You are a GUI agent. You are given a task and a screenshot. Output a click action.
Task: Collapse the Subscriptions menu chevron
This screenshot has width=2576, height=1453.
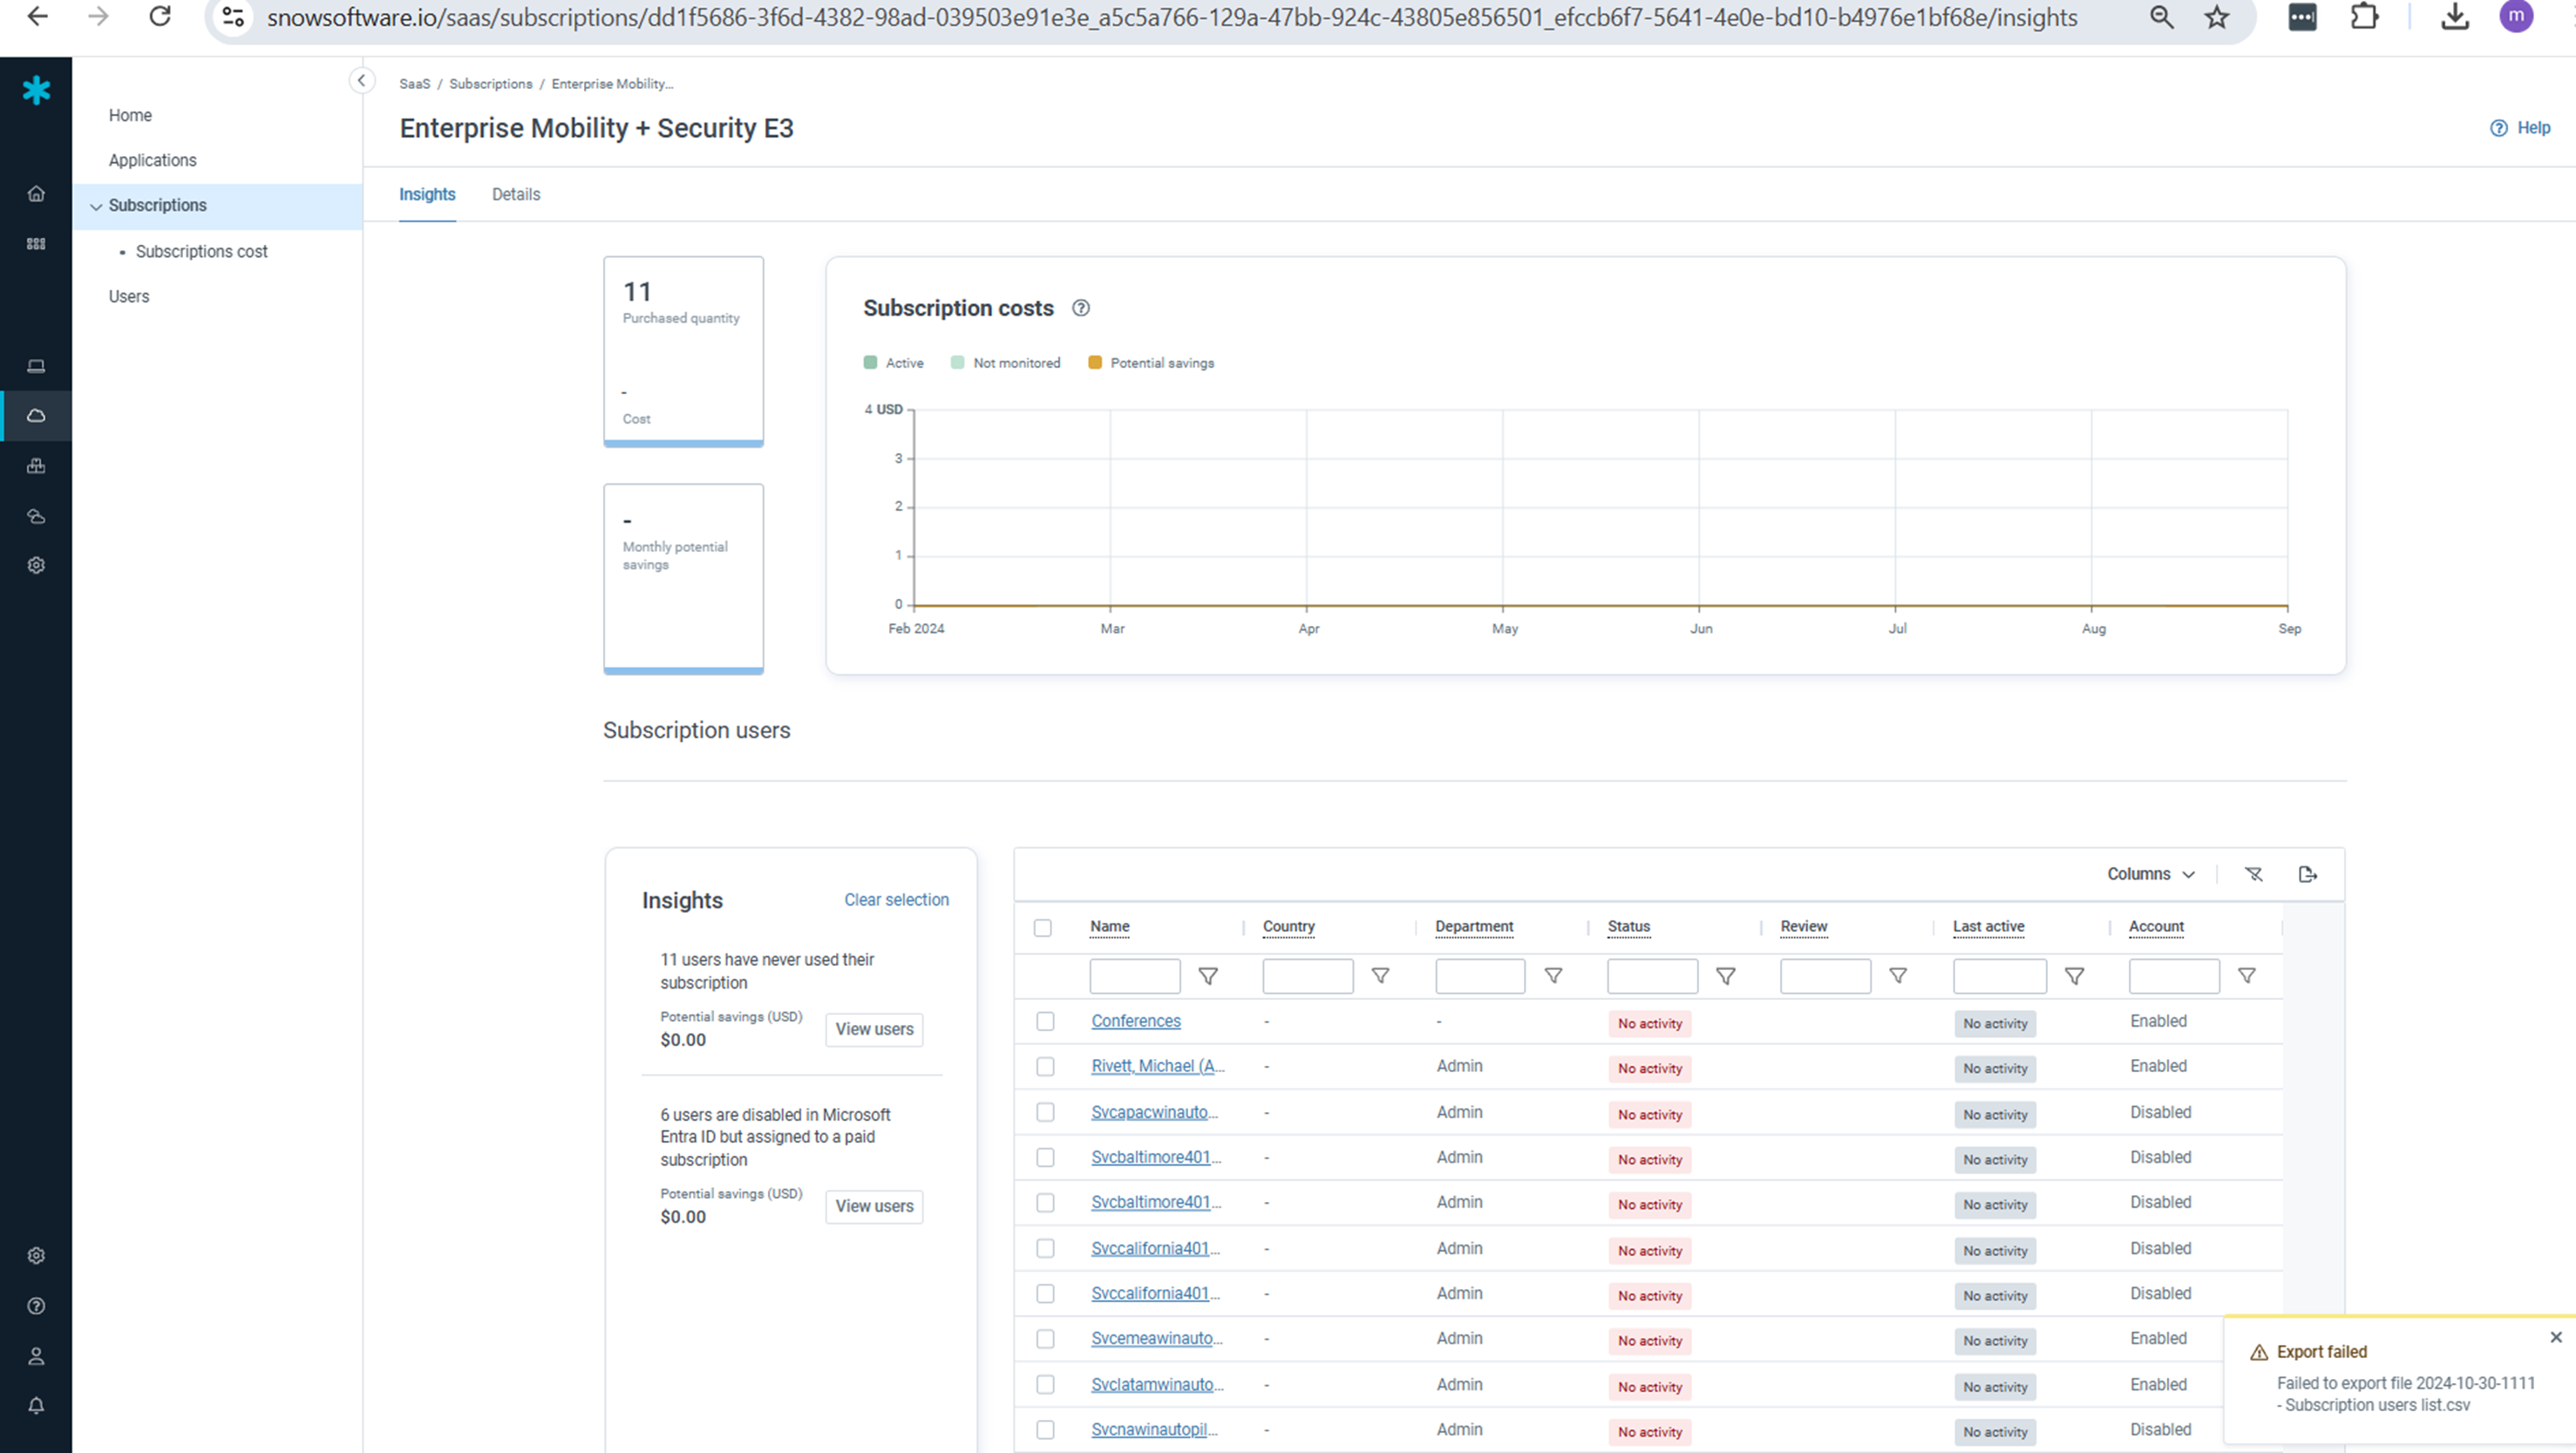[x=96, y=206]
